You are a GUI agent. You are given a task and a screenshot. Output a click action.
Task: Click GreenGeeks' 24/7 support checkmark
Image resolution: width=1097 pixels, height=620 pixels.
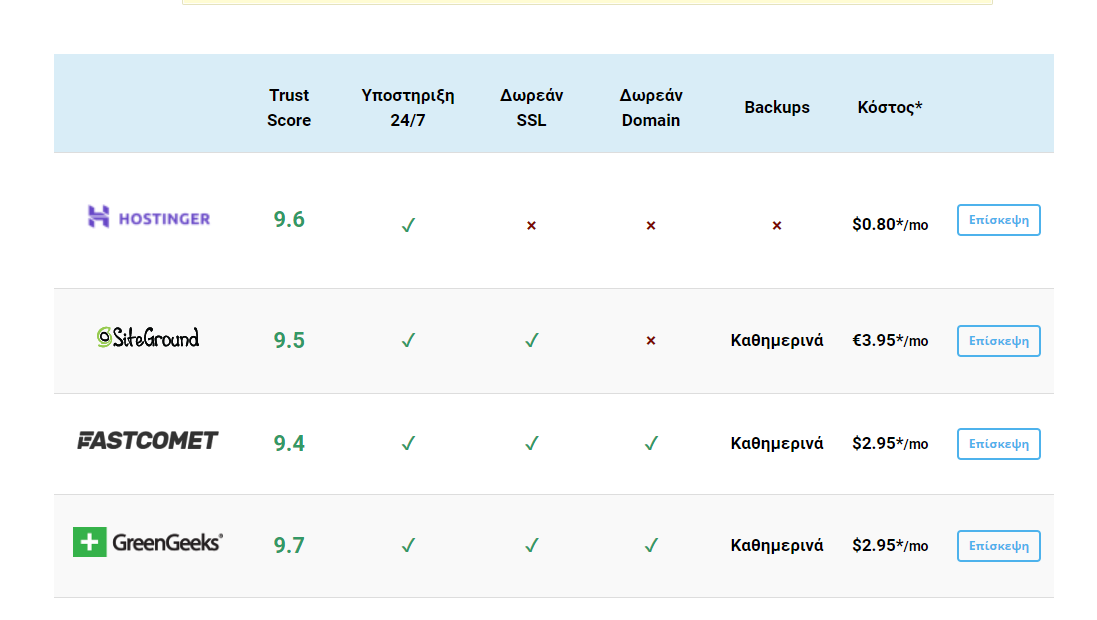[x=408, y=545]
